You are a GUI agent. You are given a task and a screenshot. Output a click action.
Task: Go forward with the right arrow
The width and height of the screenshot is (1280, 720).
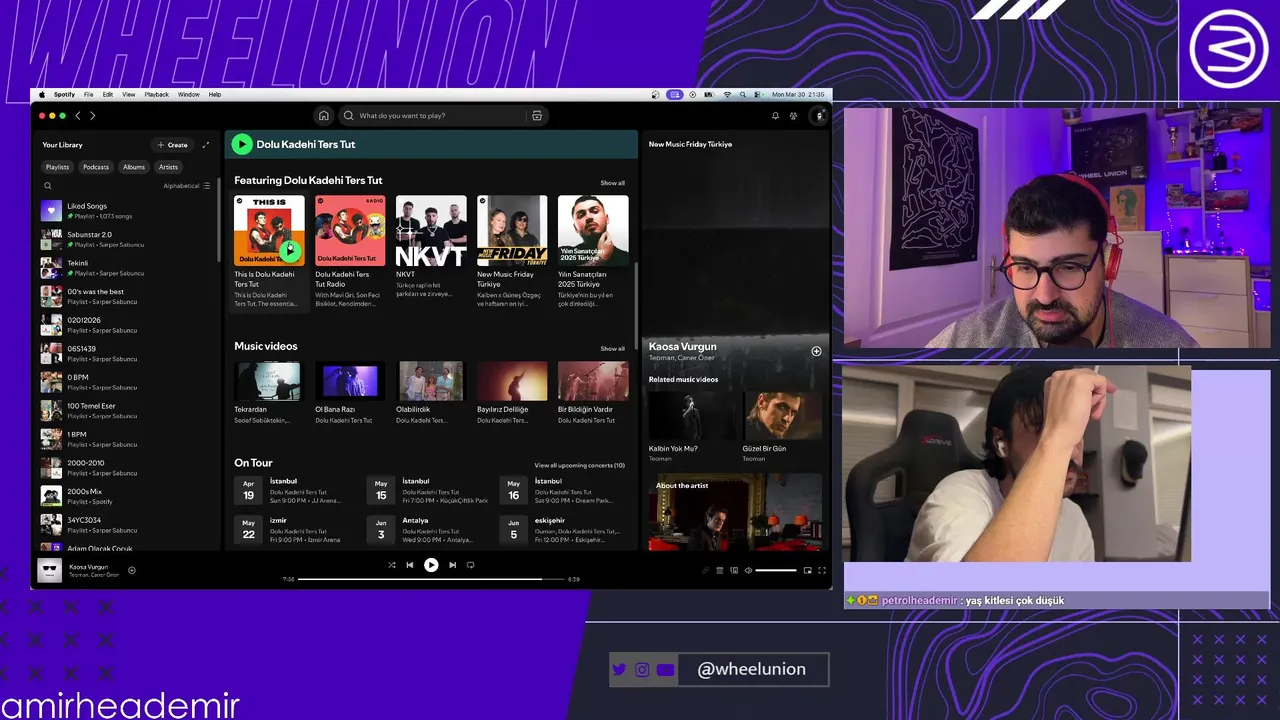(x=92, y=116)
